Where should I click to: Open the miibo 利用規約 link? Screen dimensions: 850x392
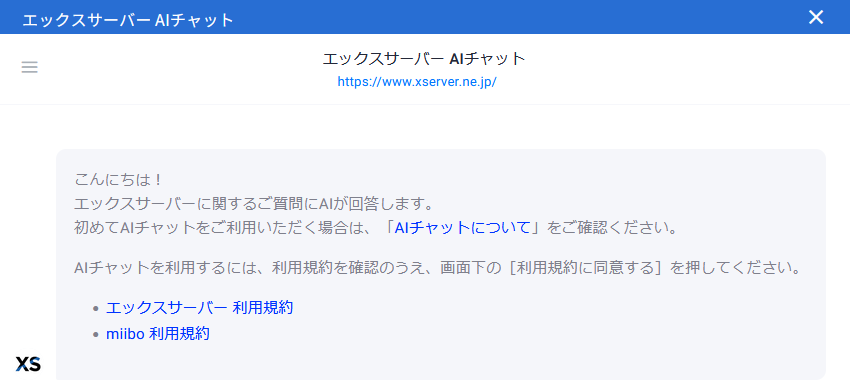158,334
